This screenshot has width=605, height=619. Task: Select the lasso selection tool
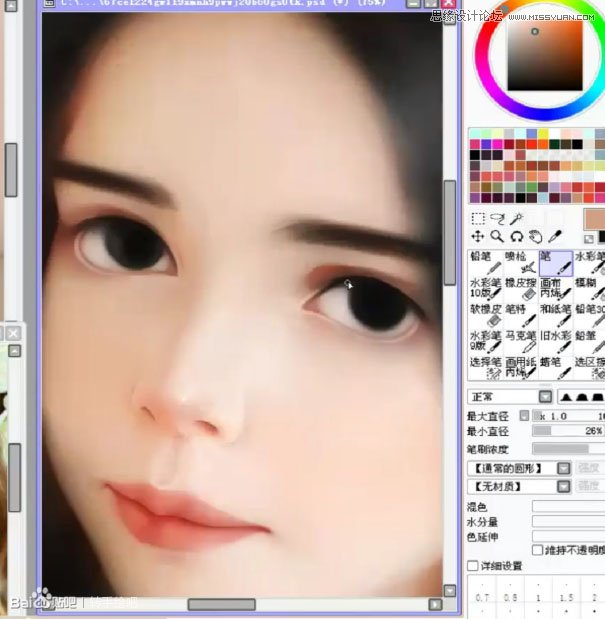point(497,218)
